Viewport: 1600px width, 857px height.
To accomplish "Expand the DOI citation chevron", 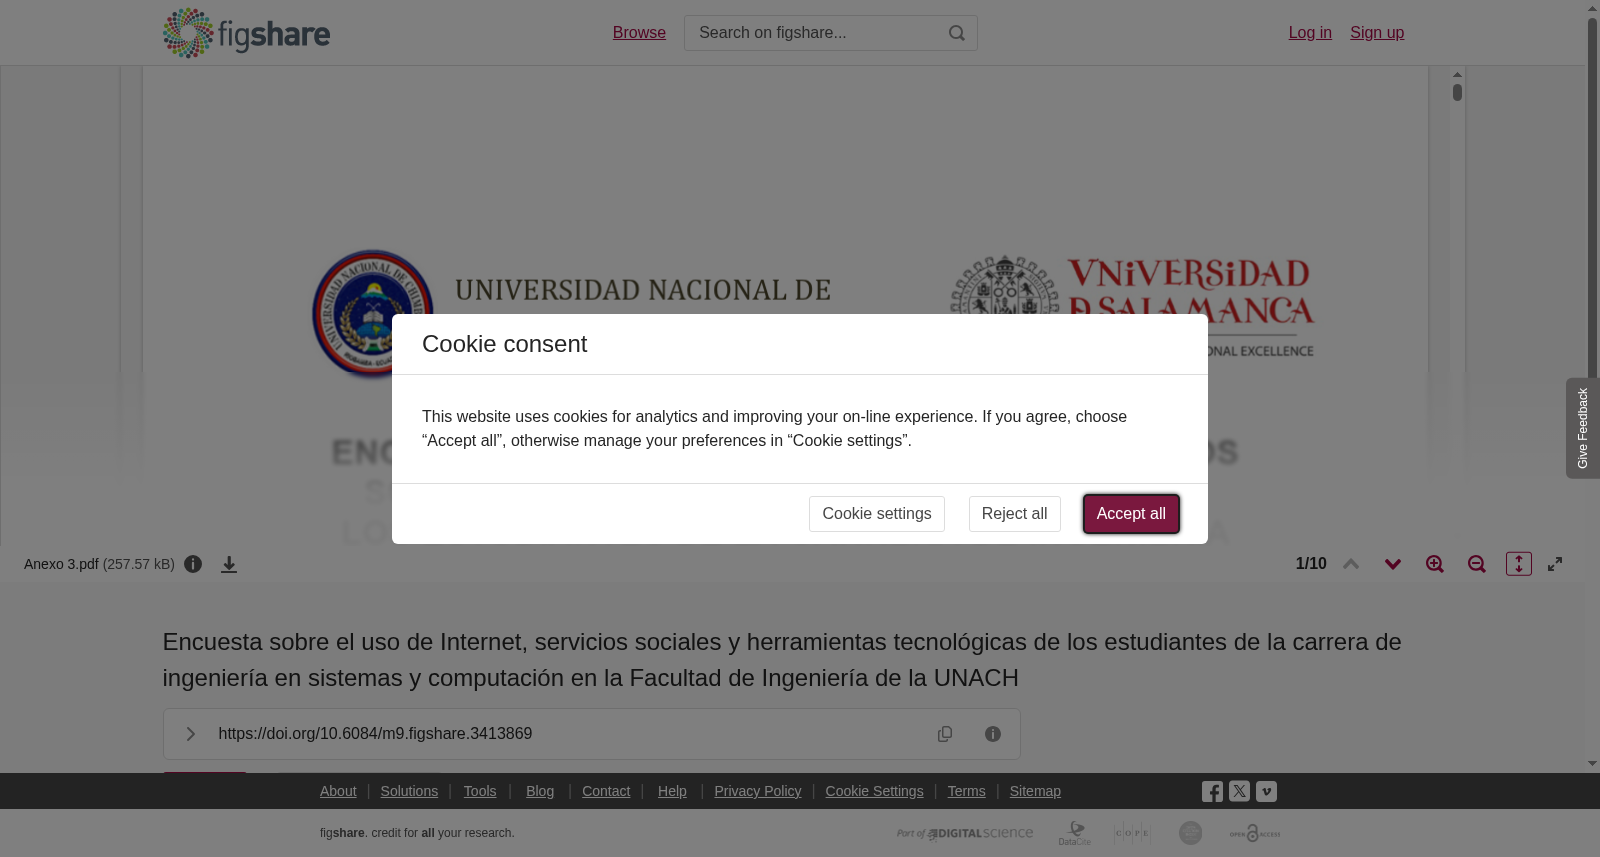I will pyautogui.click(x=190, y=734).
